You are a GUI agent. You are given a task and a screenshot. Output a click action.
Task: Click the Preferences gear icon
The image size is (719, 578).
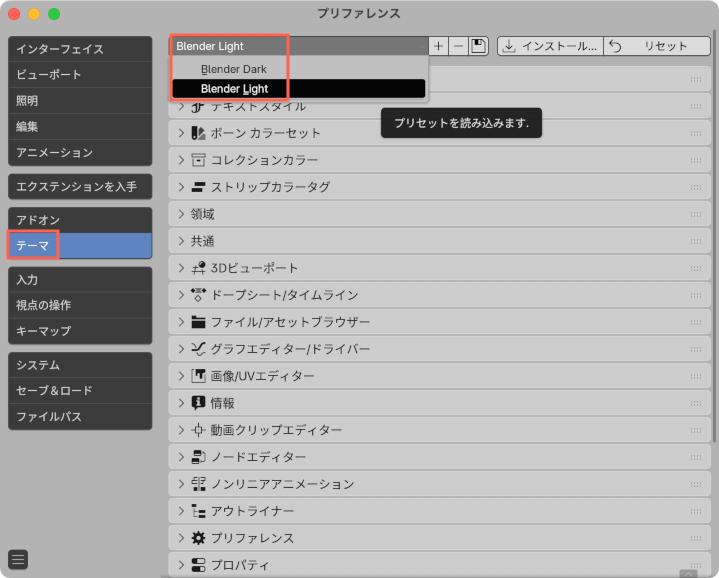[198, 538]
